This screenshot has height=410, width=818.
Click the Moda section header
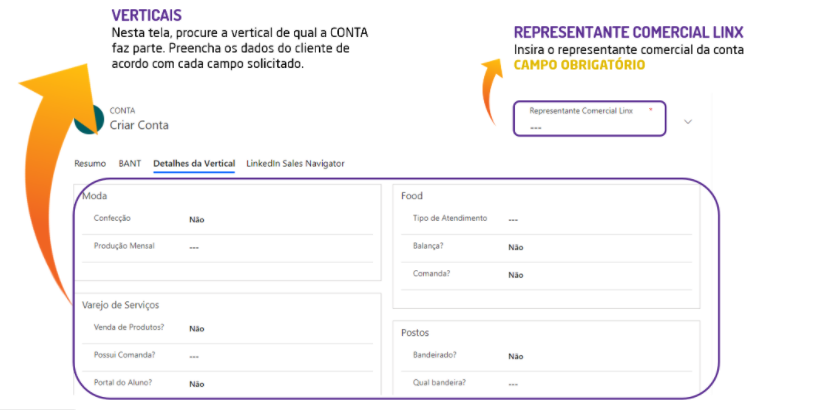[95, 196]
